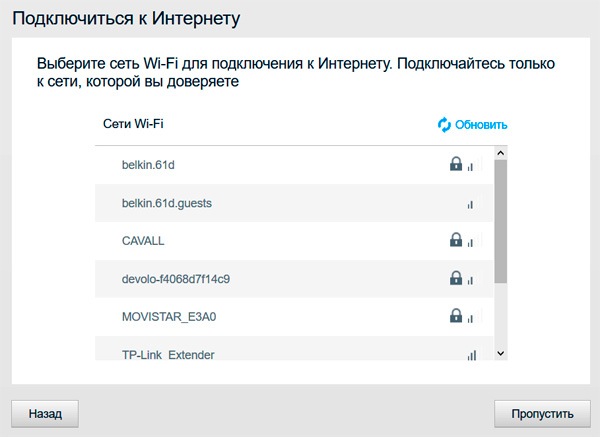The image size is (600, 437).
Task: Click signal strength icon for belkin.61d.guests
Action: point(470,204)
